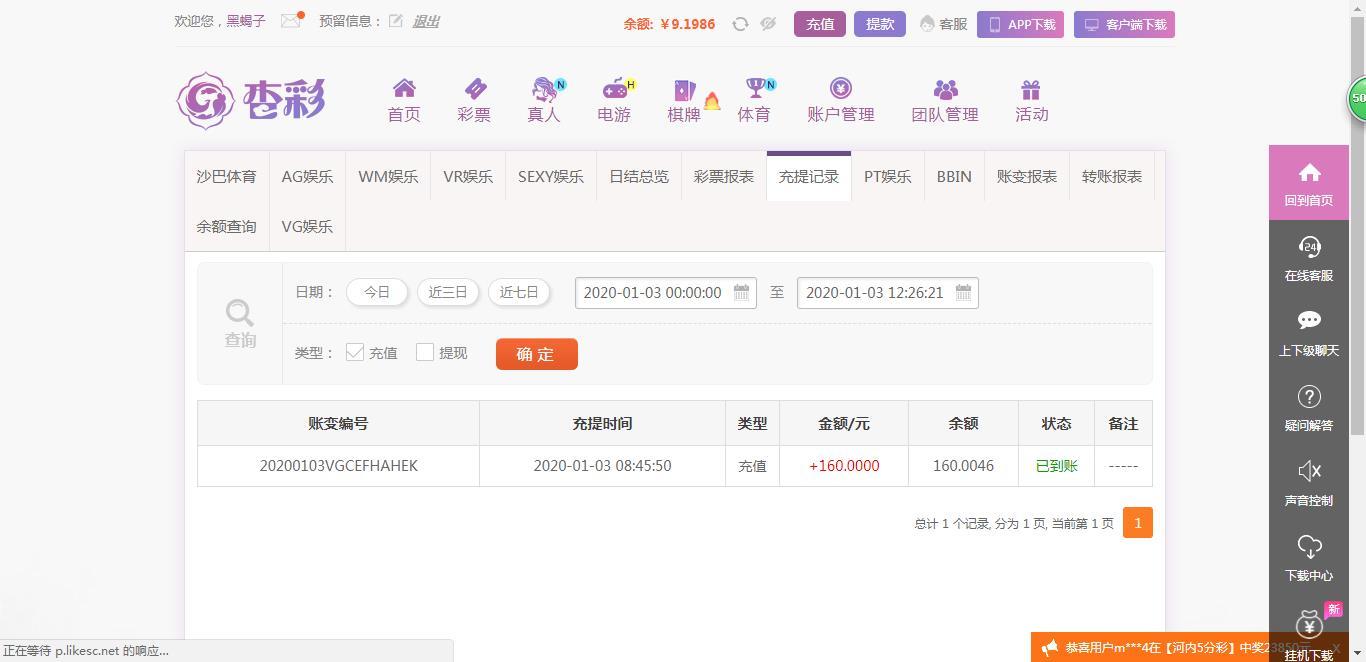Toggle balance visibility eye icon
Screen dimensions: 1366x662
(x=768, y=24)
